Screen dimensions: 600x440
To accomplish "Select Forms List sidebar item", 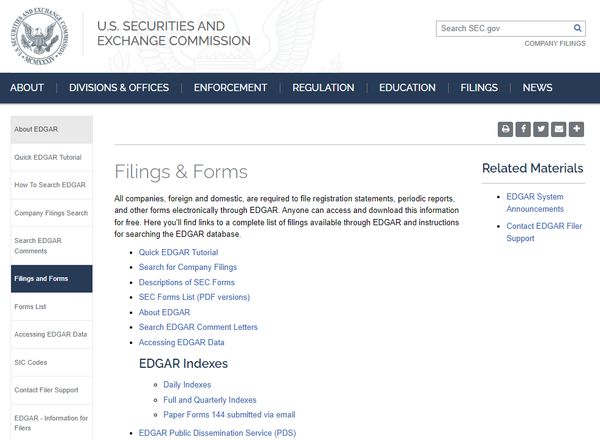I will [52, 306].
